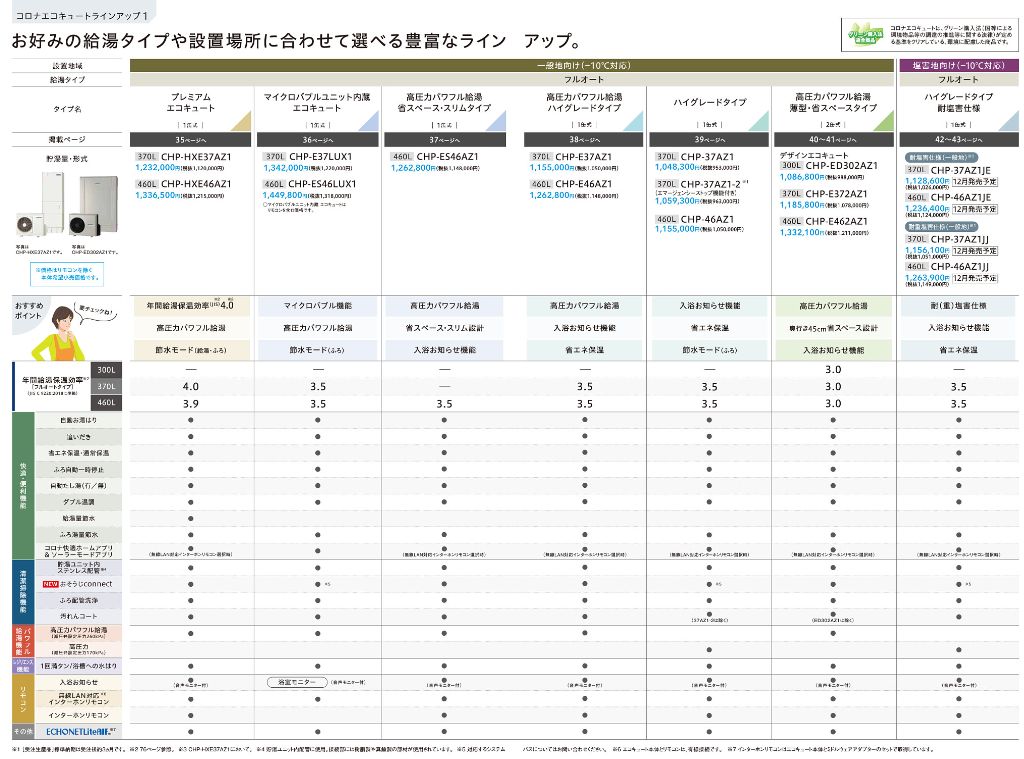Click the price 1,336,500円
Viewport: 1024px width, 759px height.
pos(157,195)
